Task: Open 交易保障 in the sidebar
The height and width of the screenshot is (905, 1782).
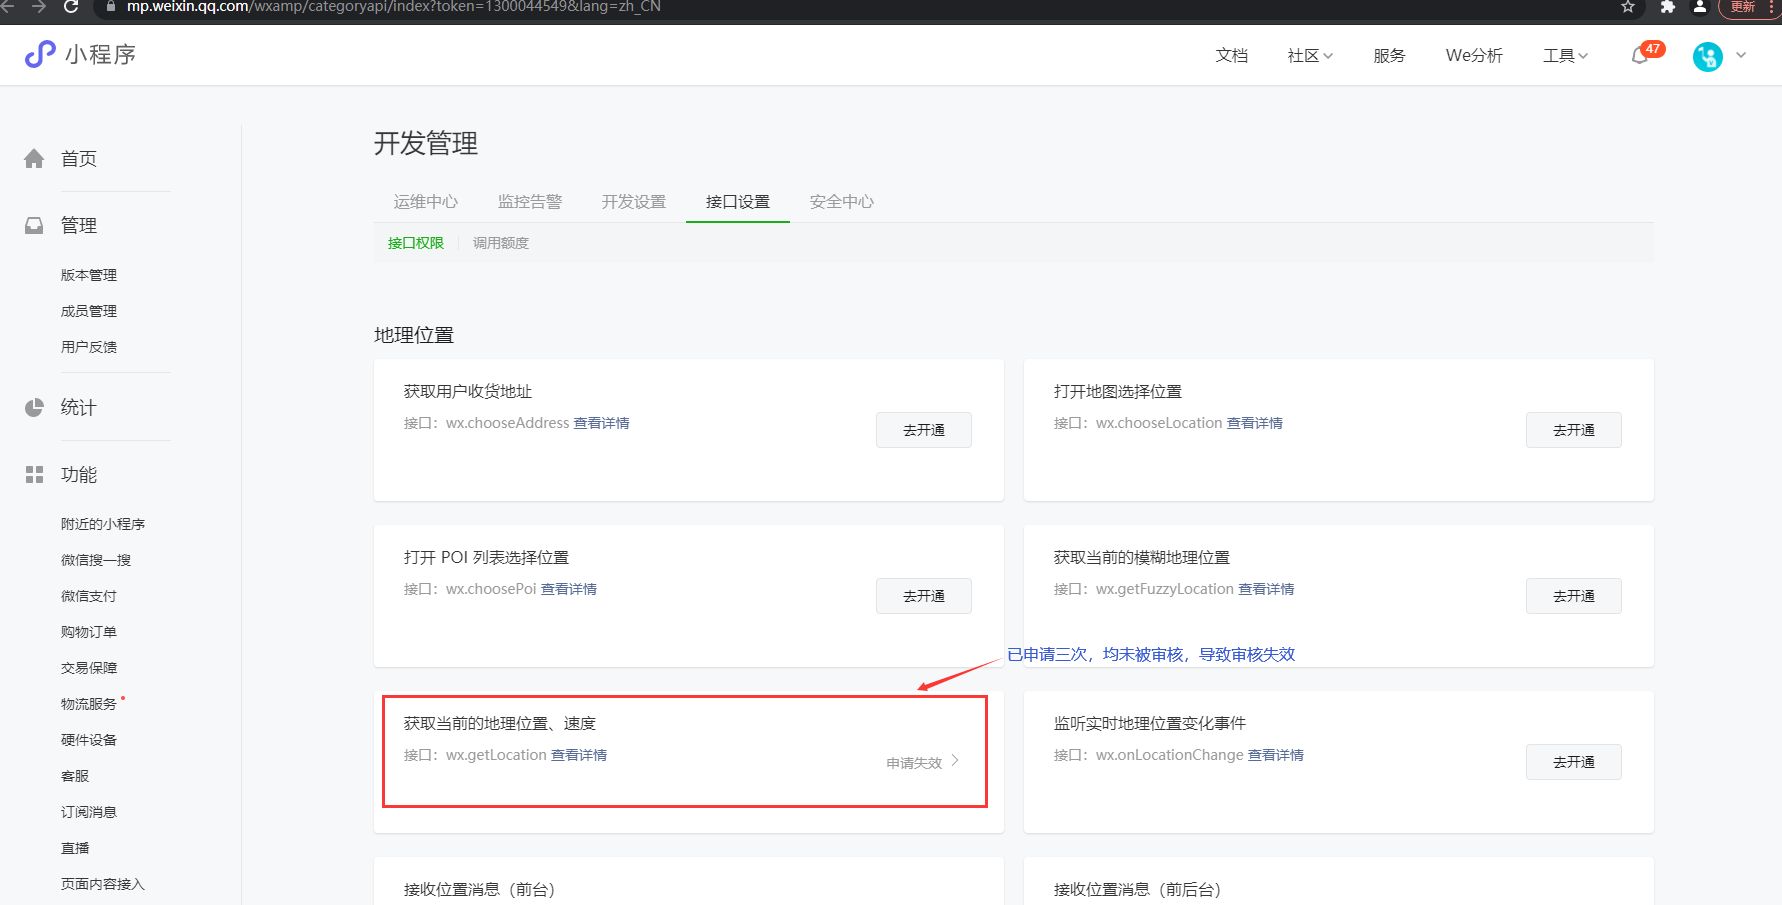Action: (89, 668)
